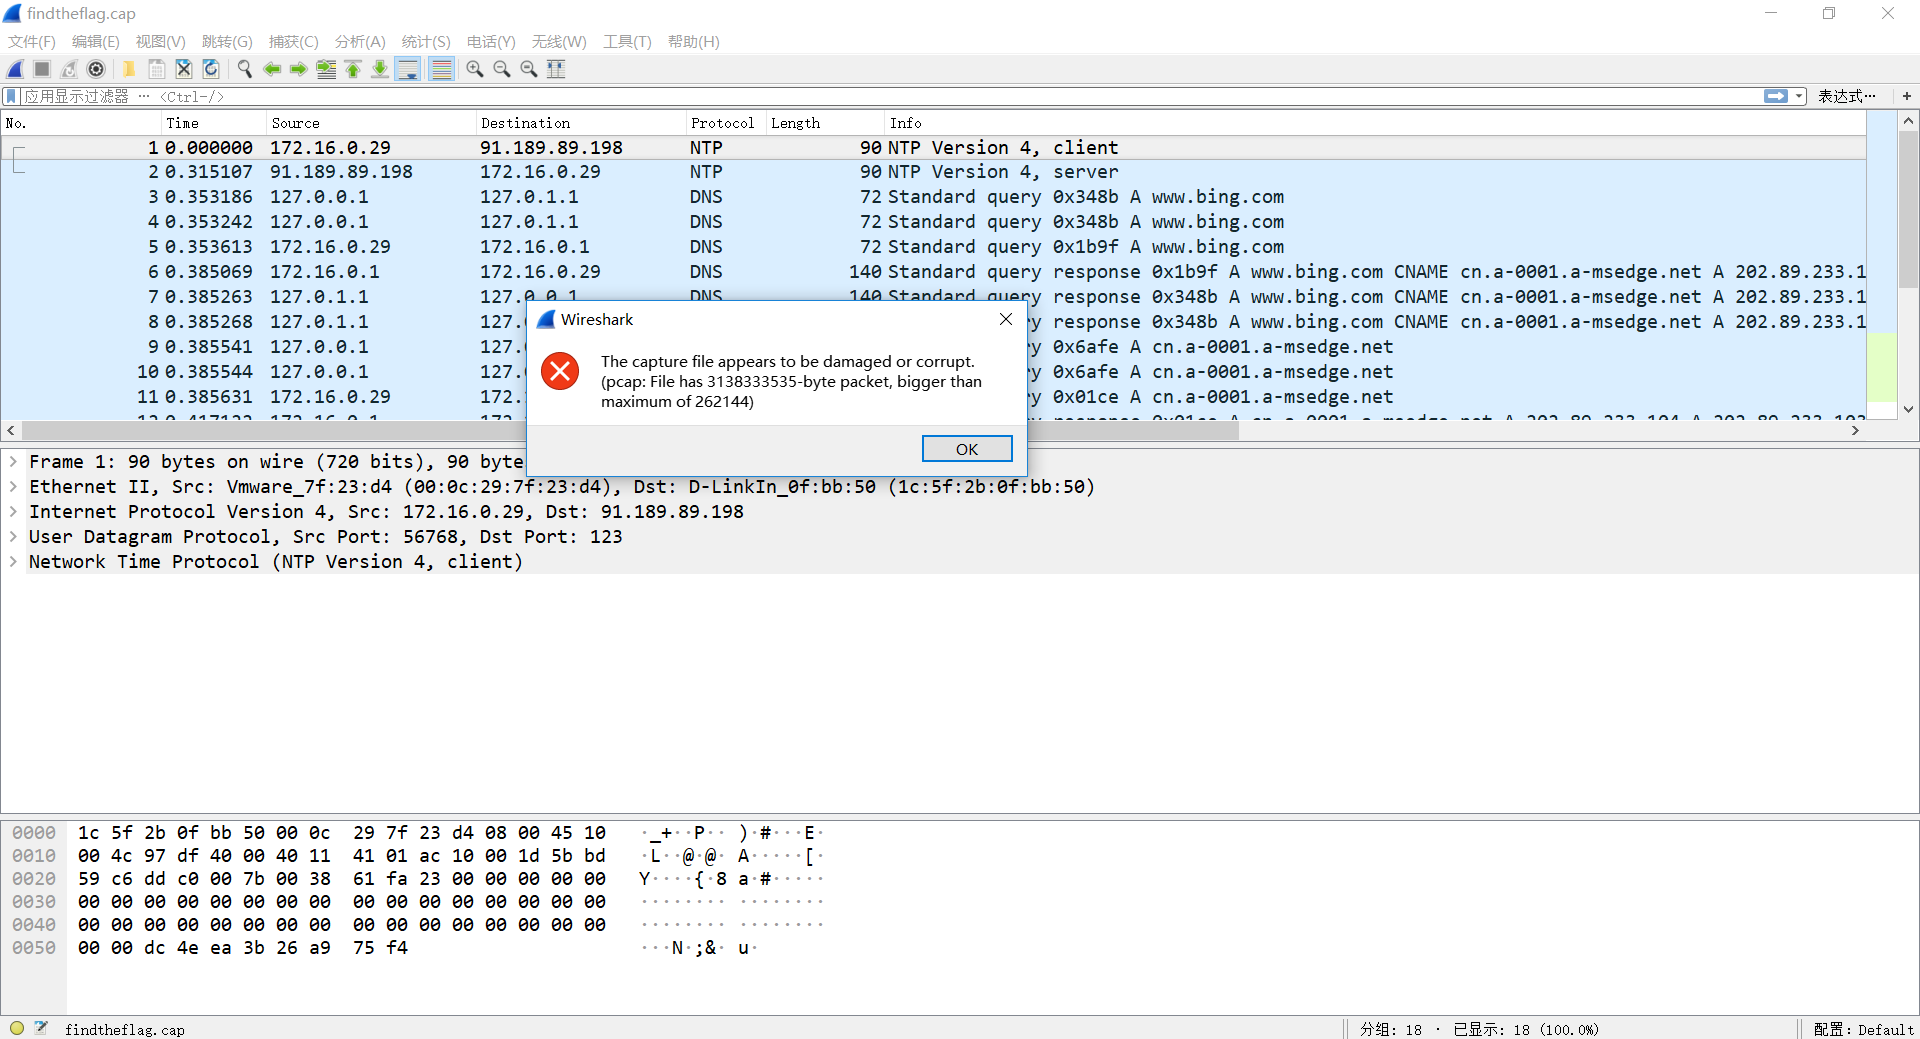Click the zoom in icon
Image resolution: width=1920 pixels, height=1039 pixels.
click(475, 69)
